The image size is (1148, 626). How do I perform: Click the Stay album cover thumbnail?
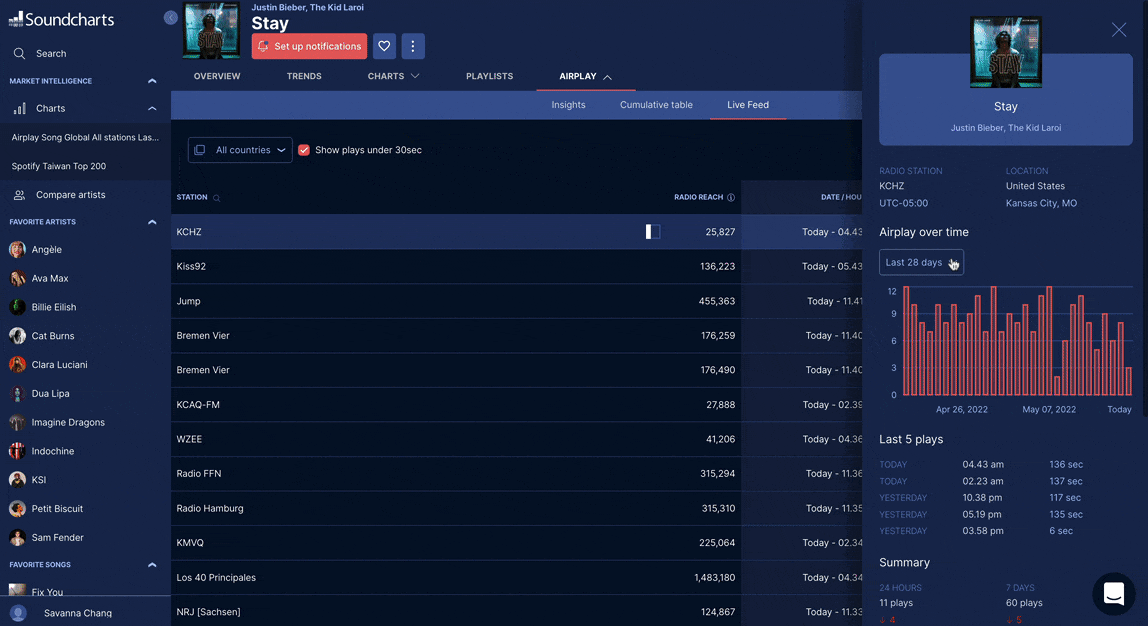click(211, 30)
